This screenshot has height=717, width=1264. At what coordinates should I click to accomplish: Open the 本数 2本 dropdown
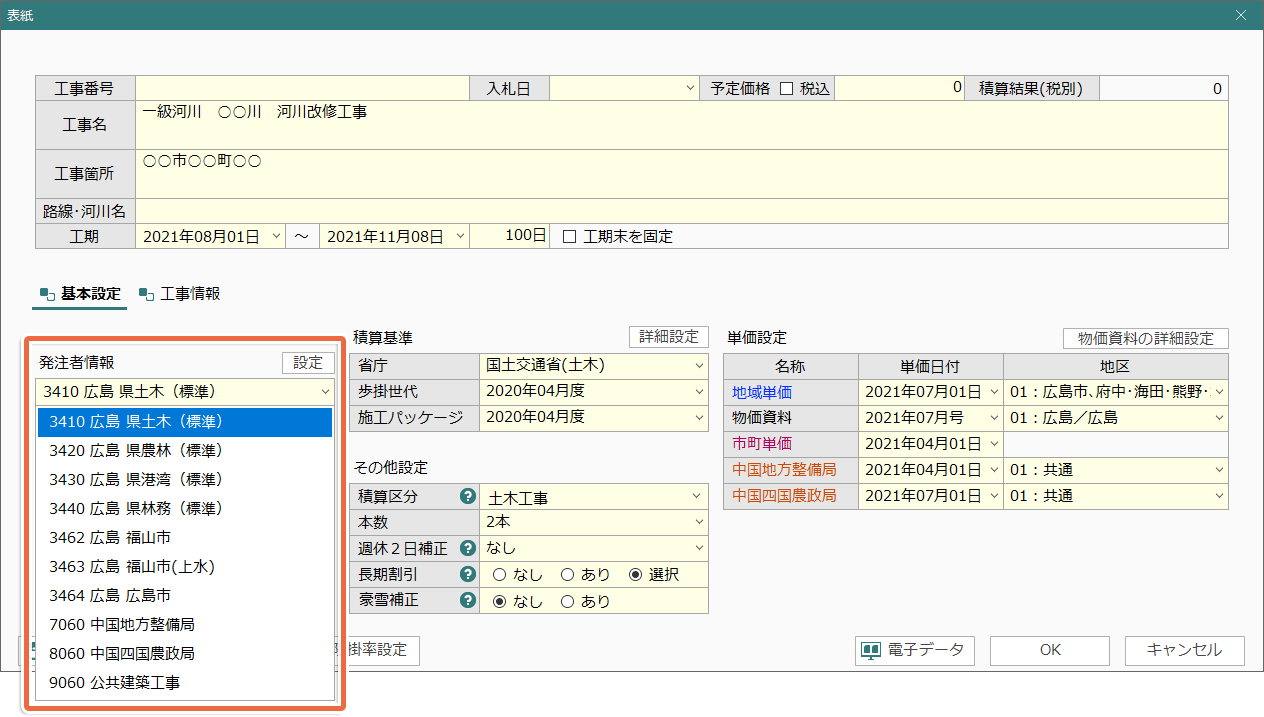coord(699,522)
